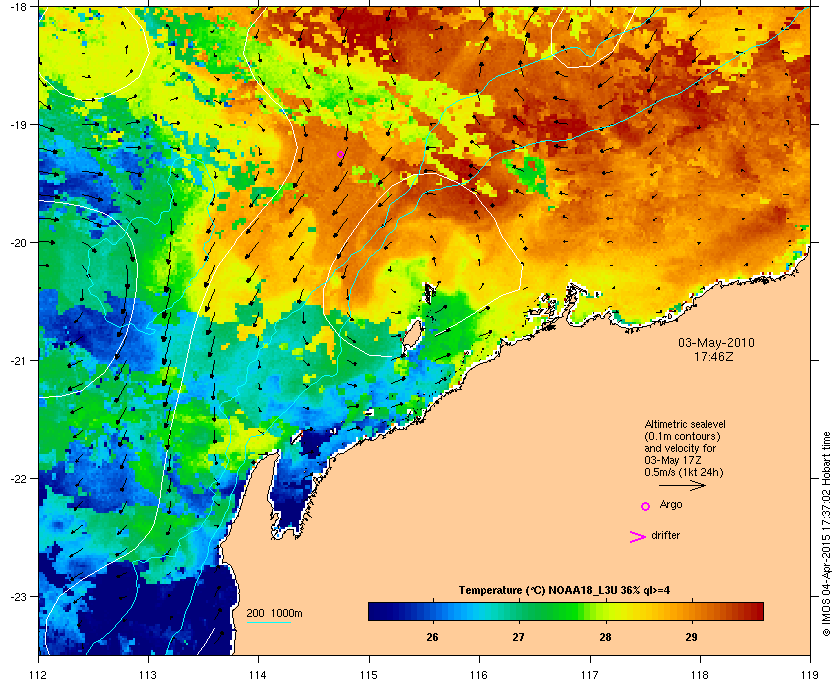Click the 115 longitude axis label

(x=369, y=675)
